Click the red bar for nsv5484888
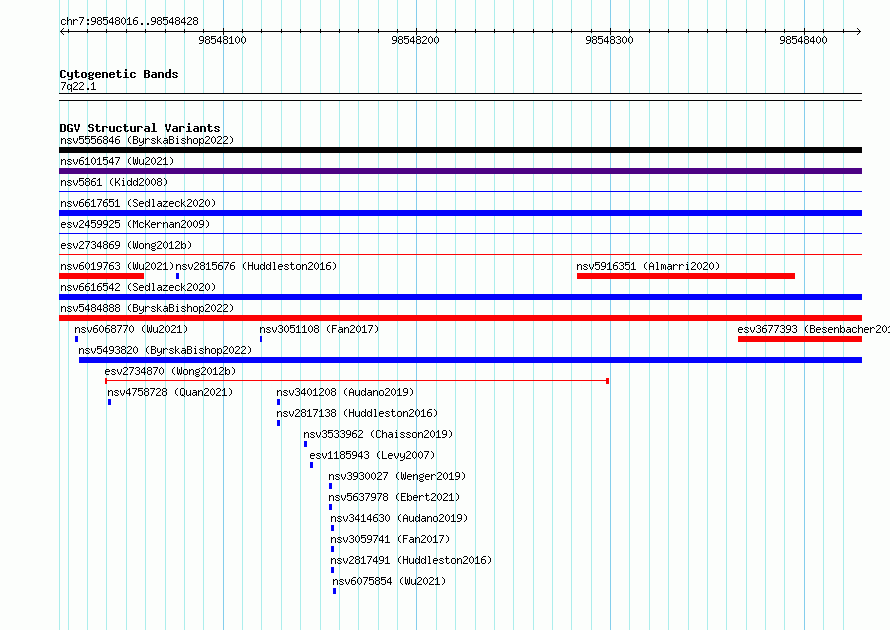890x630 pixels. [x=460, y=318]
